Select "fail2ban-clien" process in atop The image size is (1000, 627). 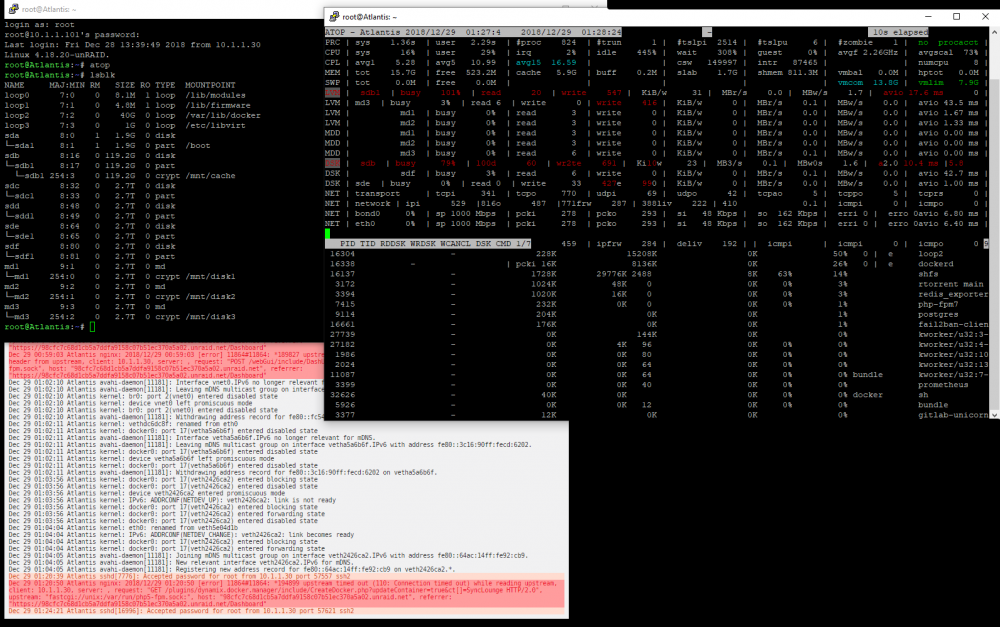coord(953,325)
